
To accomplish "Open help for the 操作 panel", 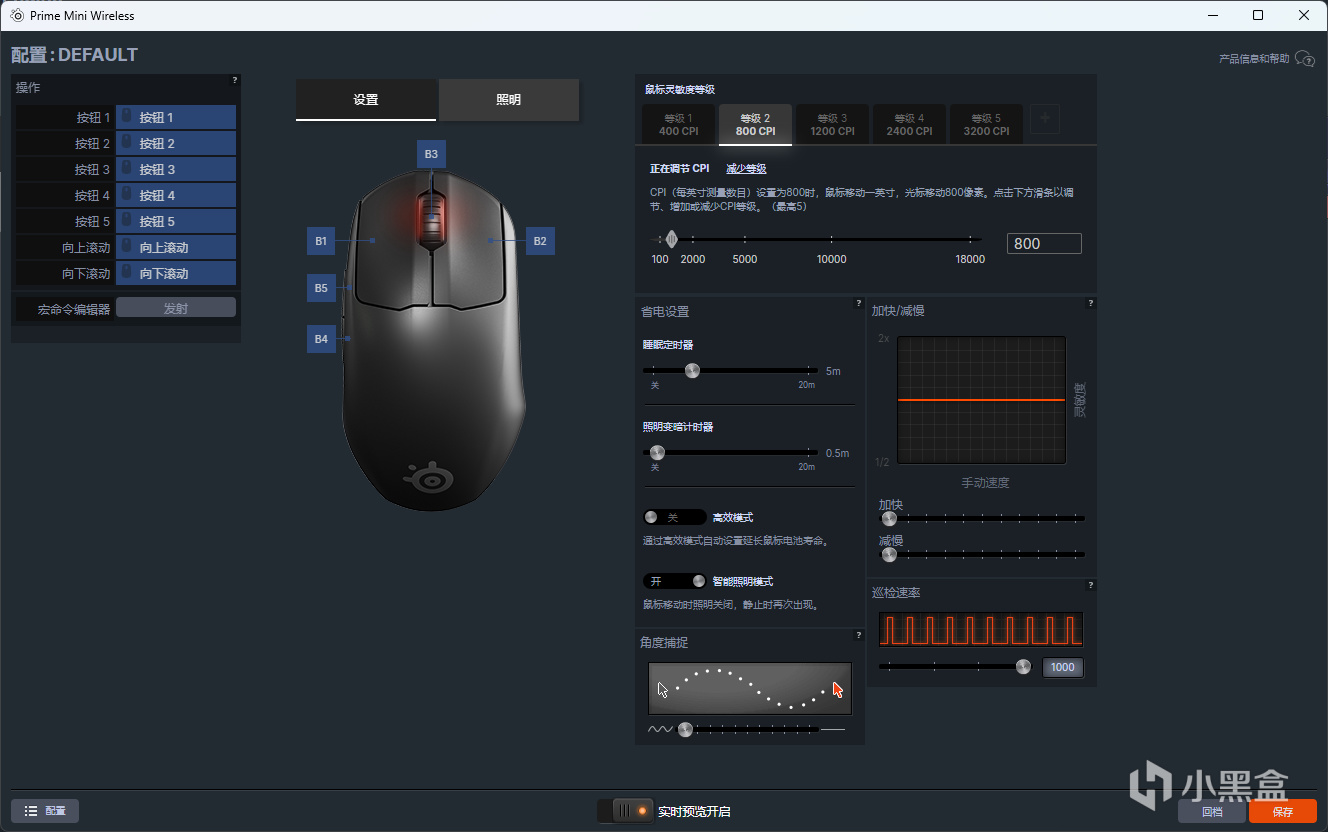I will pos(235,80).
